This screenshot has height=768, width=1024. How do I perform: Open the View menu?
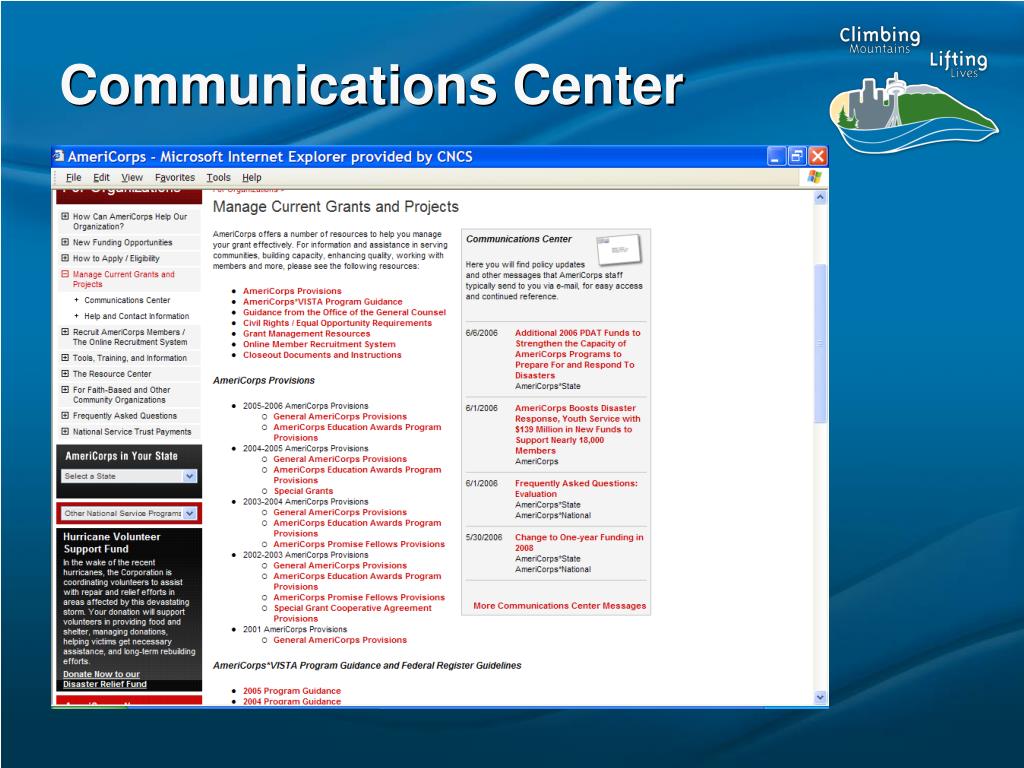[x=131, y=178]
